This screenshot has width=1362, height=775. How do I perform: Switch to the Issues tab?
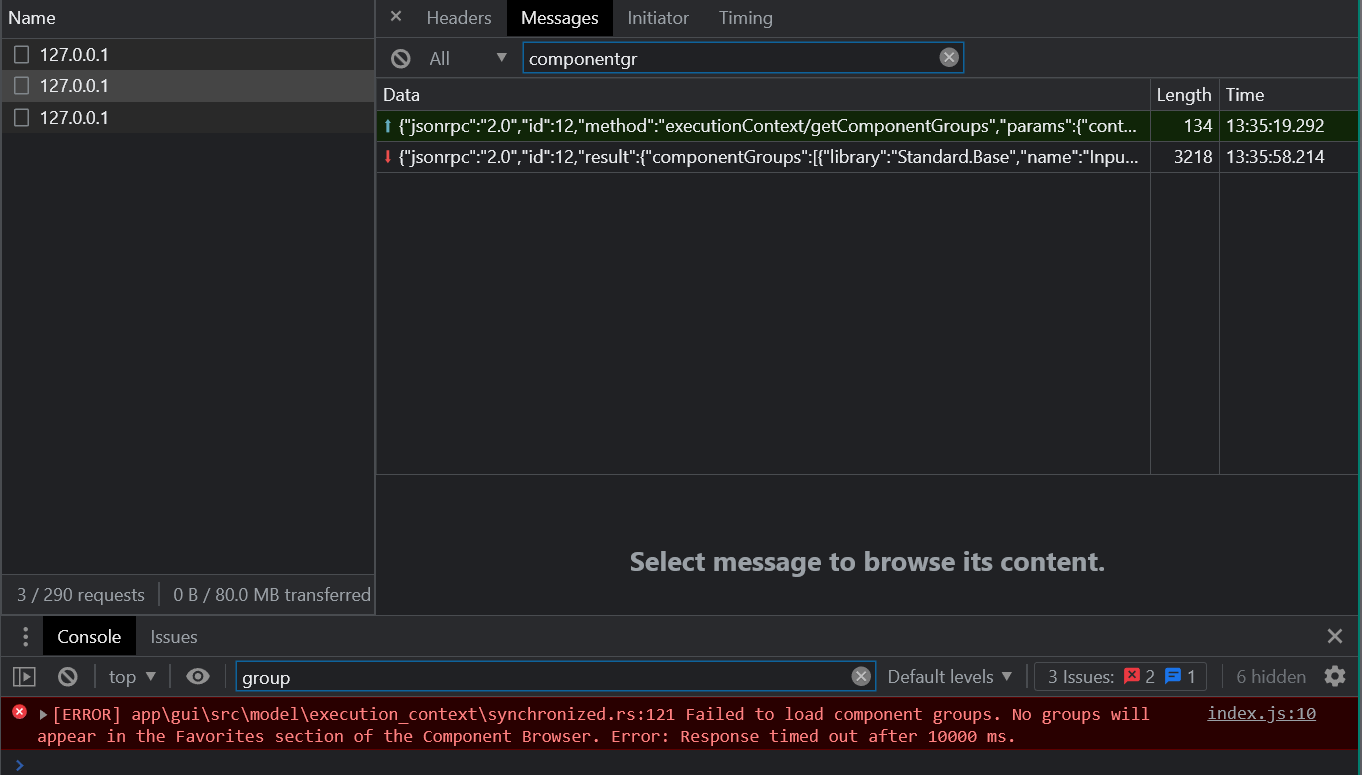(x=173, y=636)
